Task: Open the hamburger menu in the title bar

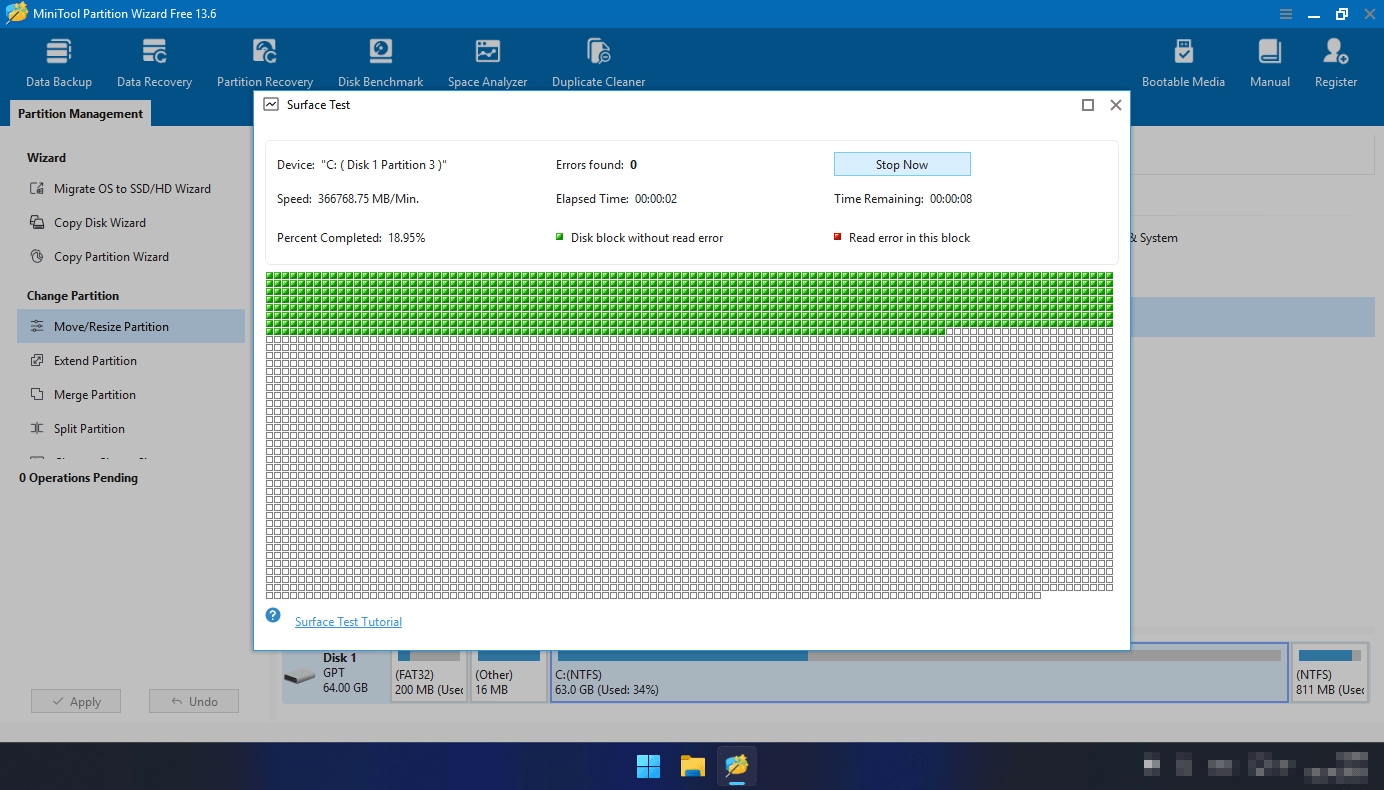Action: [1286, 14]
